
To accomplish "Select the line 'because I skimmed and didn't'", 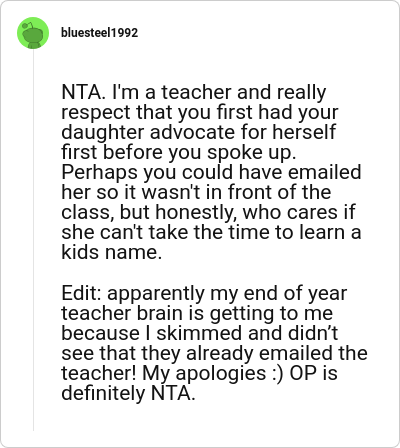I will (x=200, y=333).
